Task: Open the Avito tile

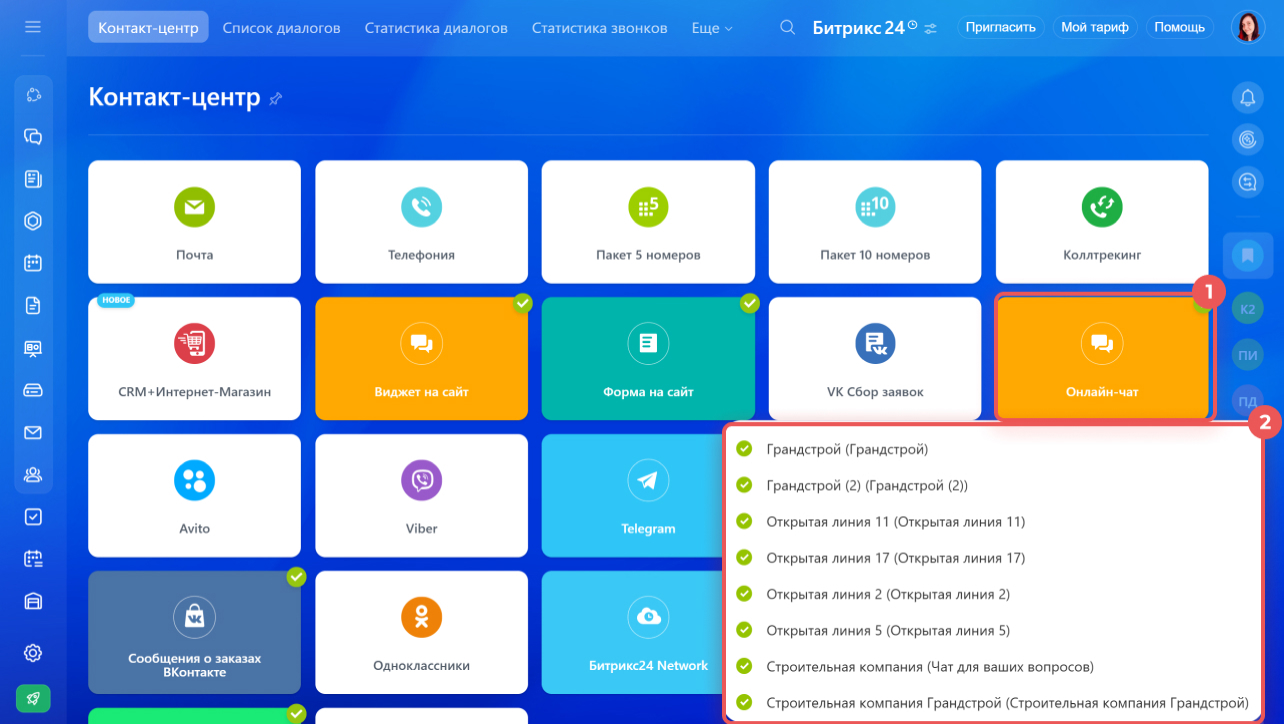Action: 194,496
